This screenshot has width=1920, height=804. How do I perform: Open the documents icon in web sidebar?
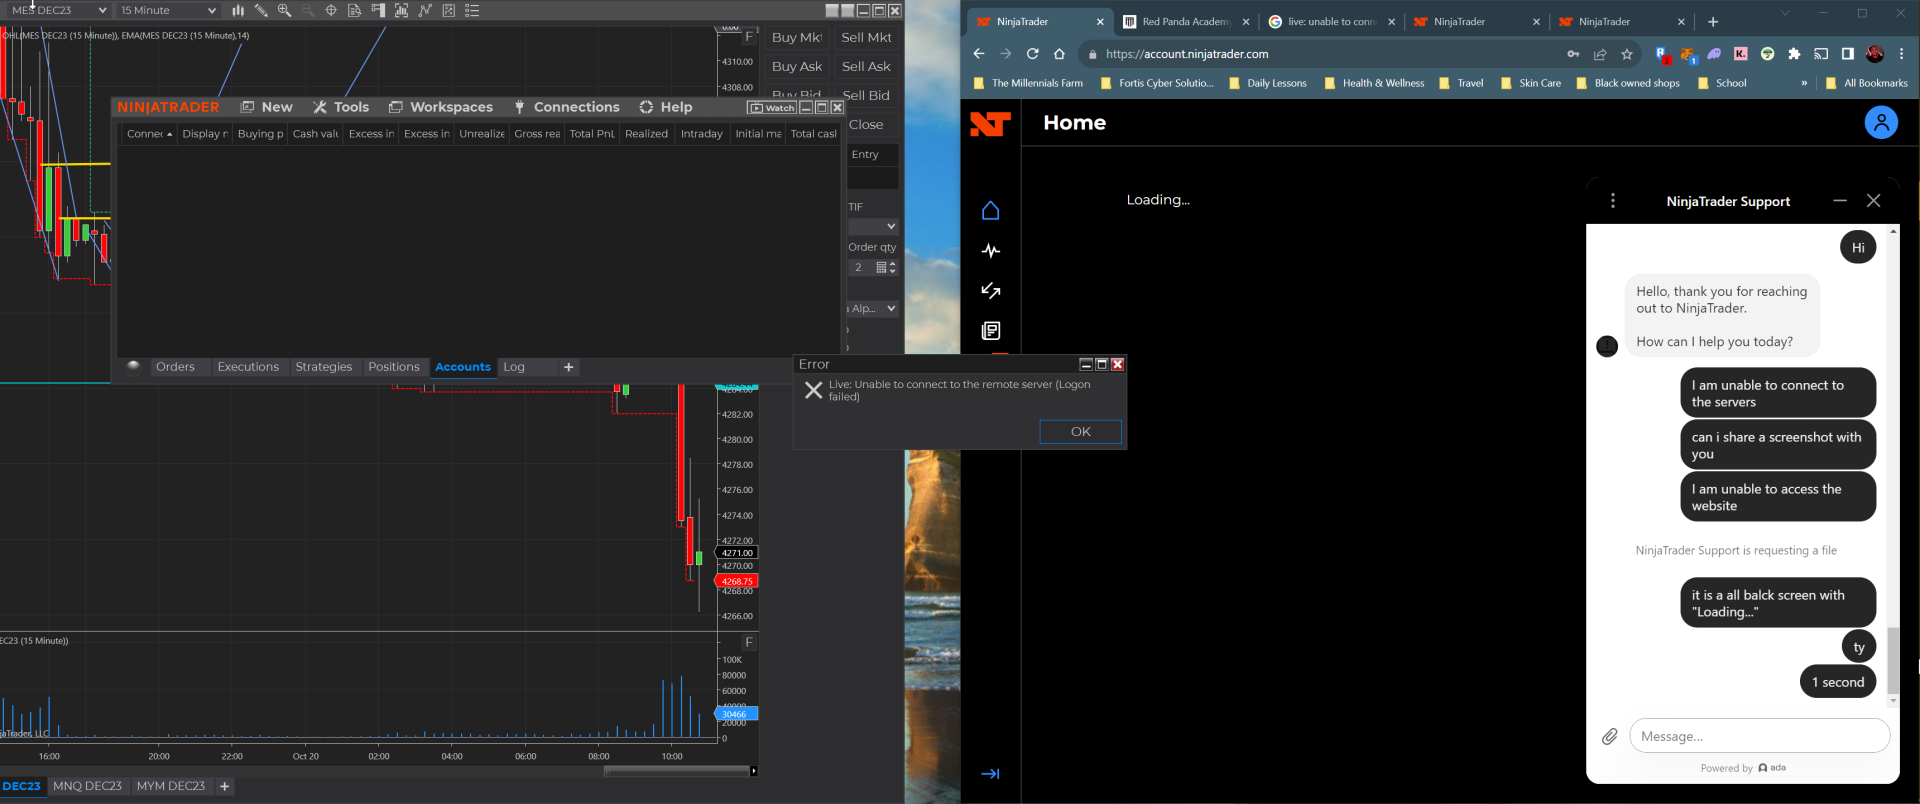click(990, 331)
